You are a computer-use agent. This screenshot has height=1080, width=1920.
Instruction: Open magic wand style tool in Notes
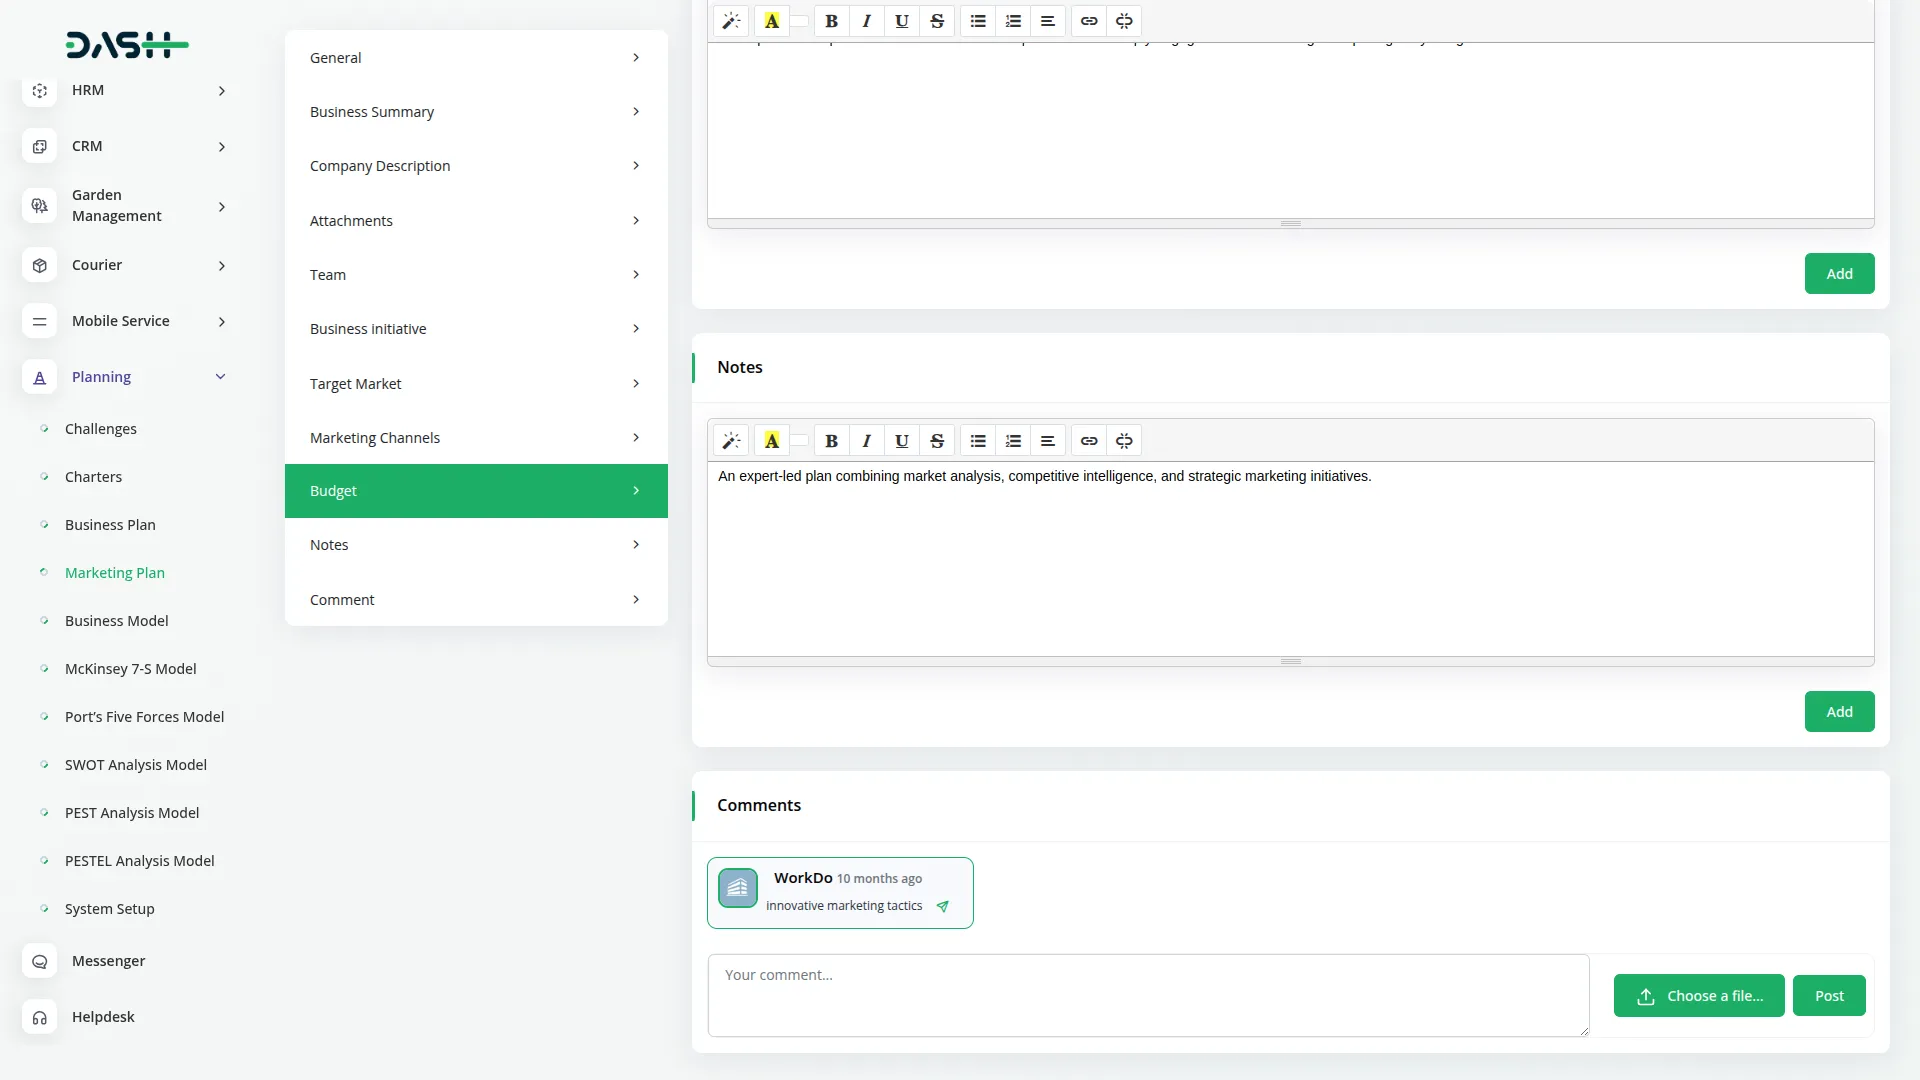[731, 441]
